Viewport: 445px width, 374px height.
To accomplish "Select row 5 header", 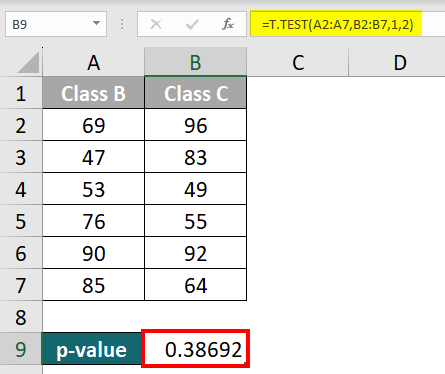I will coord(21,221).
